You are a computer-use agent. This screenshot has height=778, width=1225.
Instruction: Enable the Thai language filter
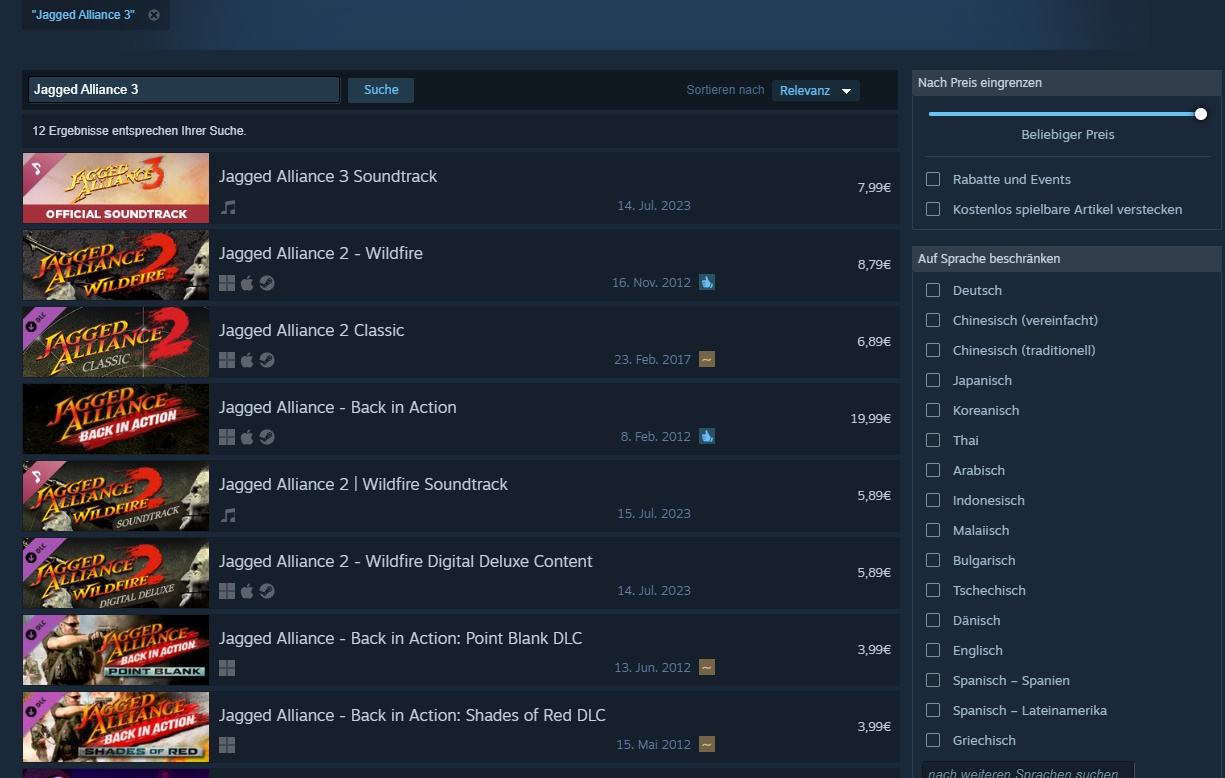click(933, 440)
